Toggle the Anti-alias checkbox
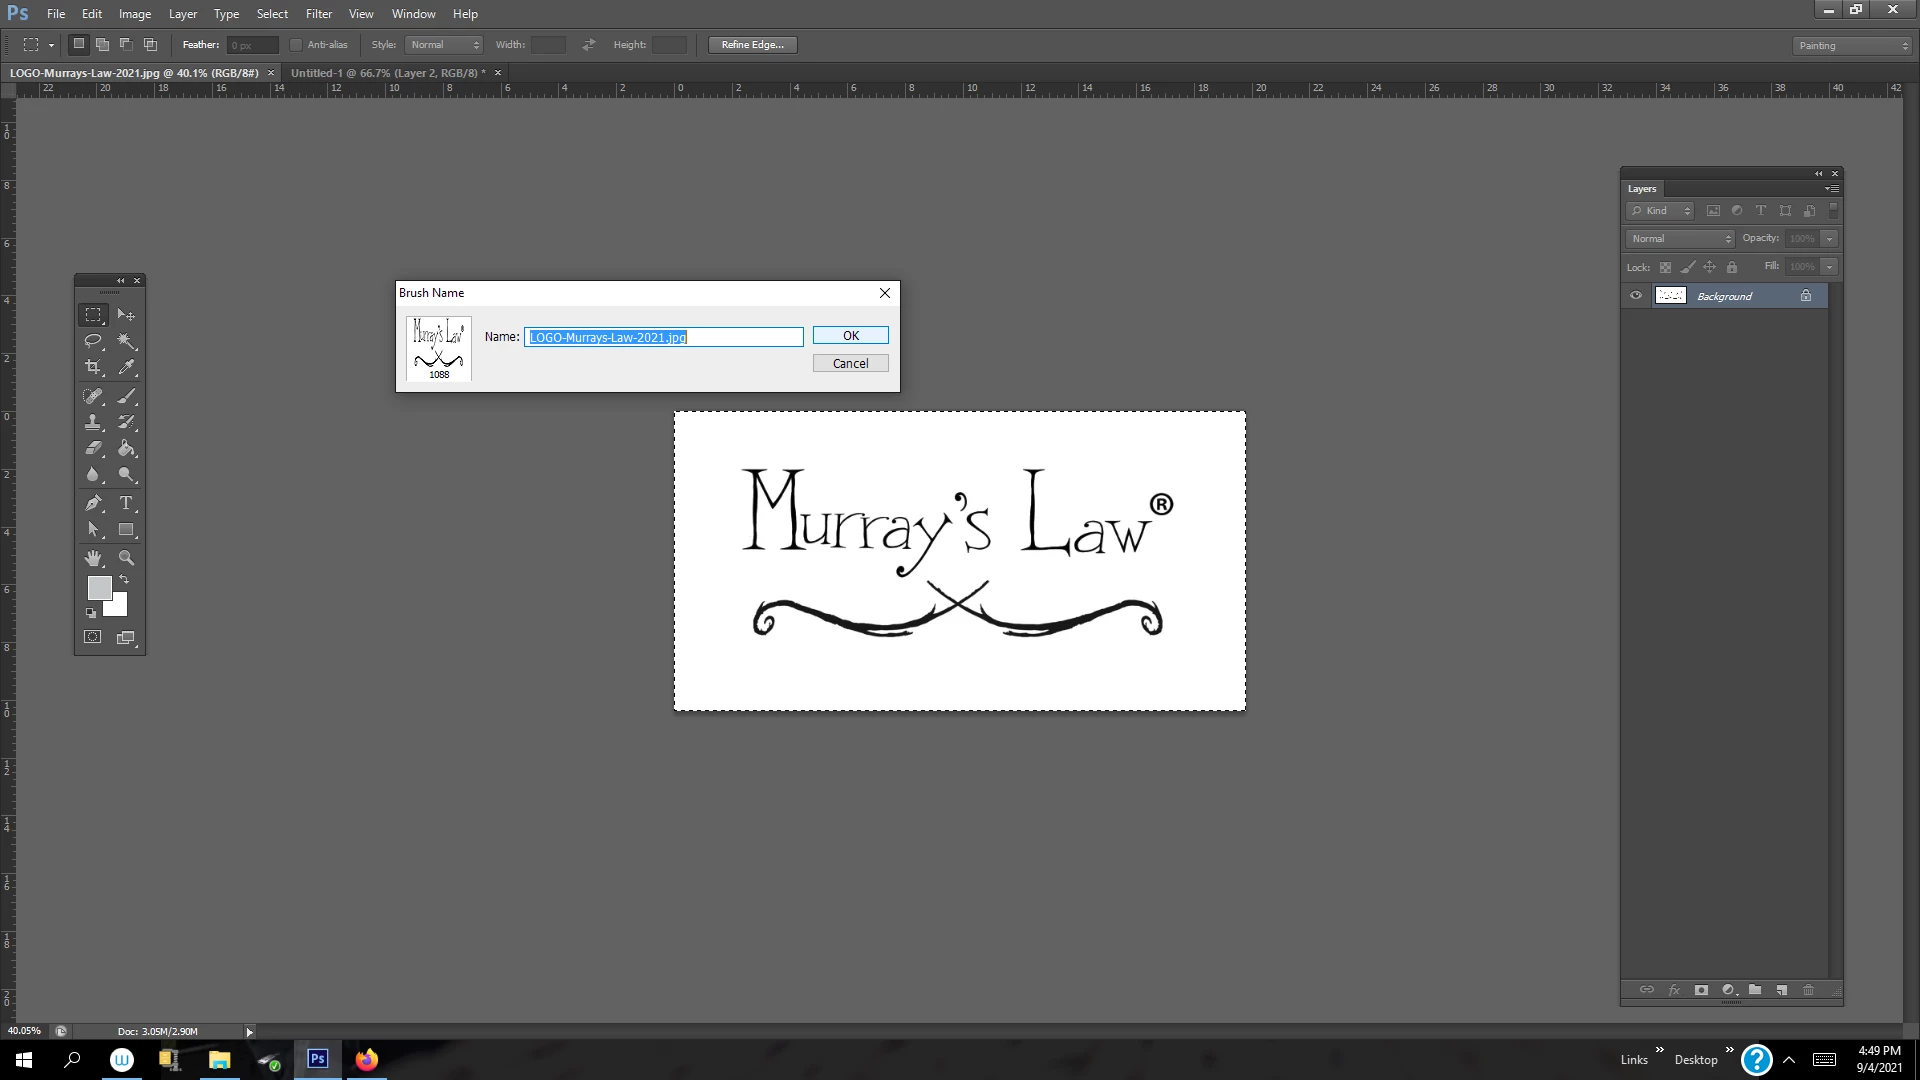Viewport: 1920px width, 1080px height. click(296, 45)
